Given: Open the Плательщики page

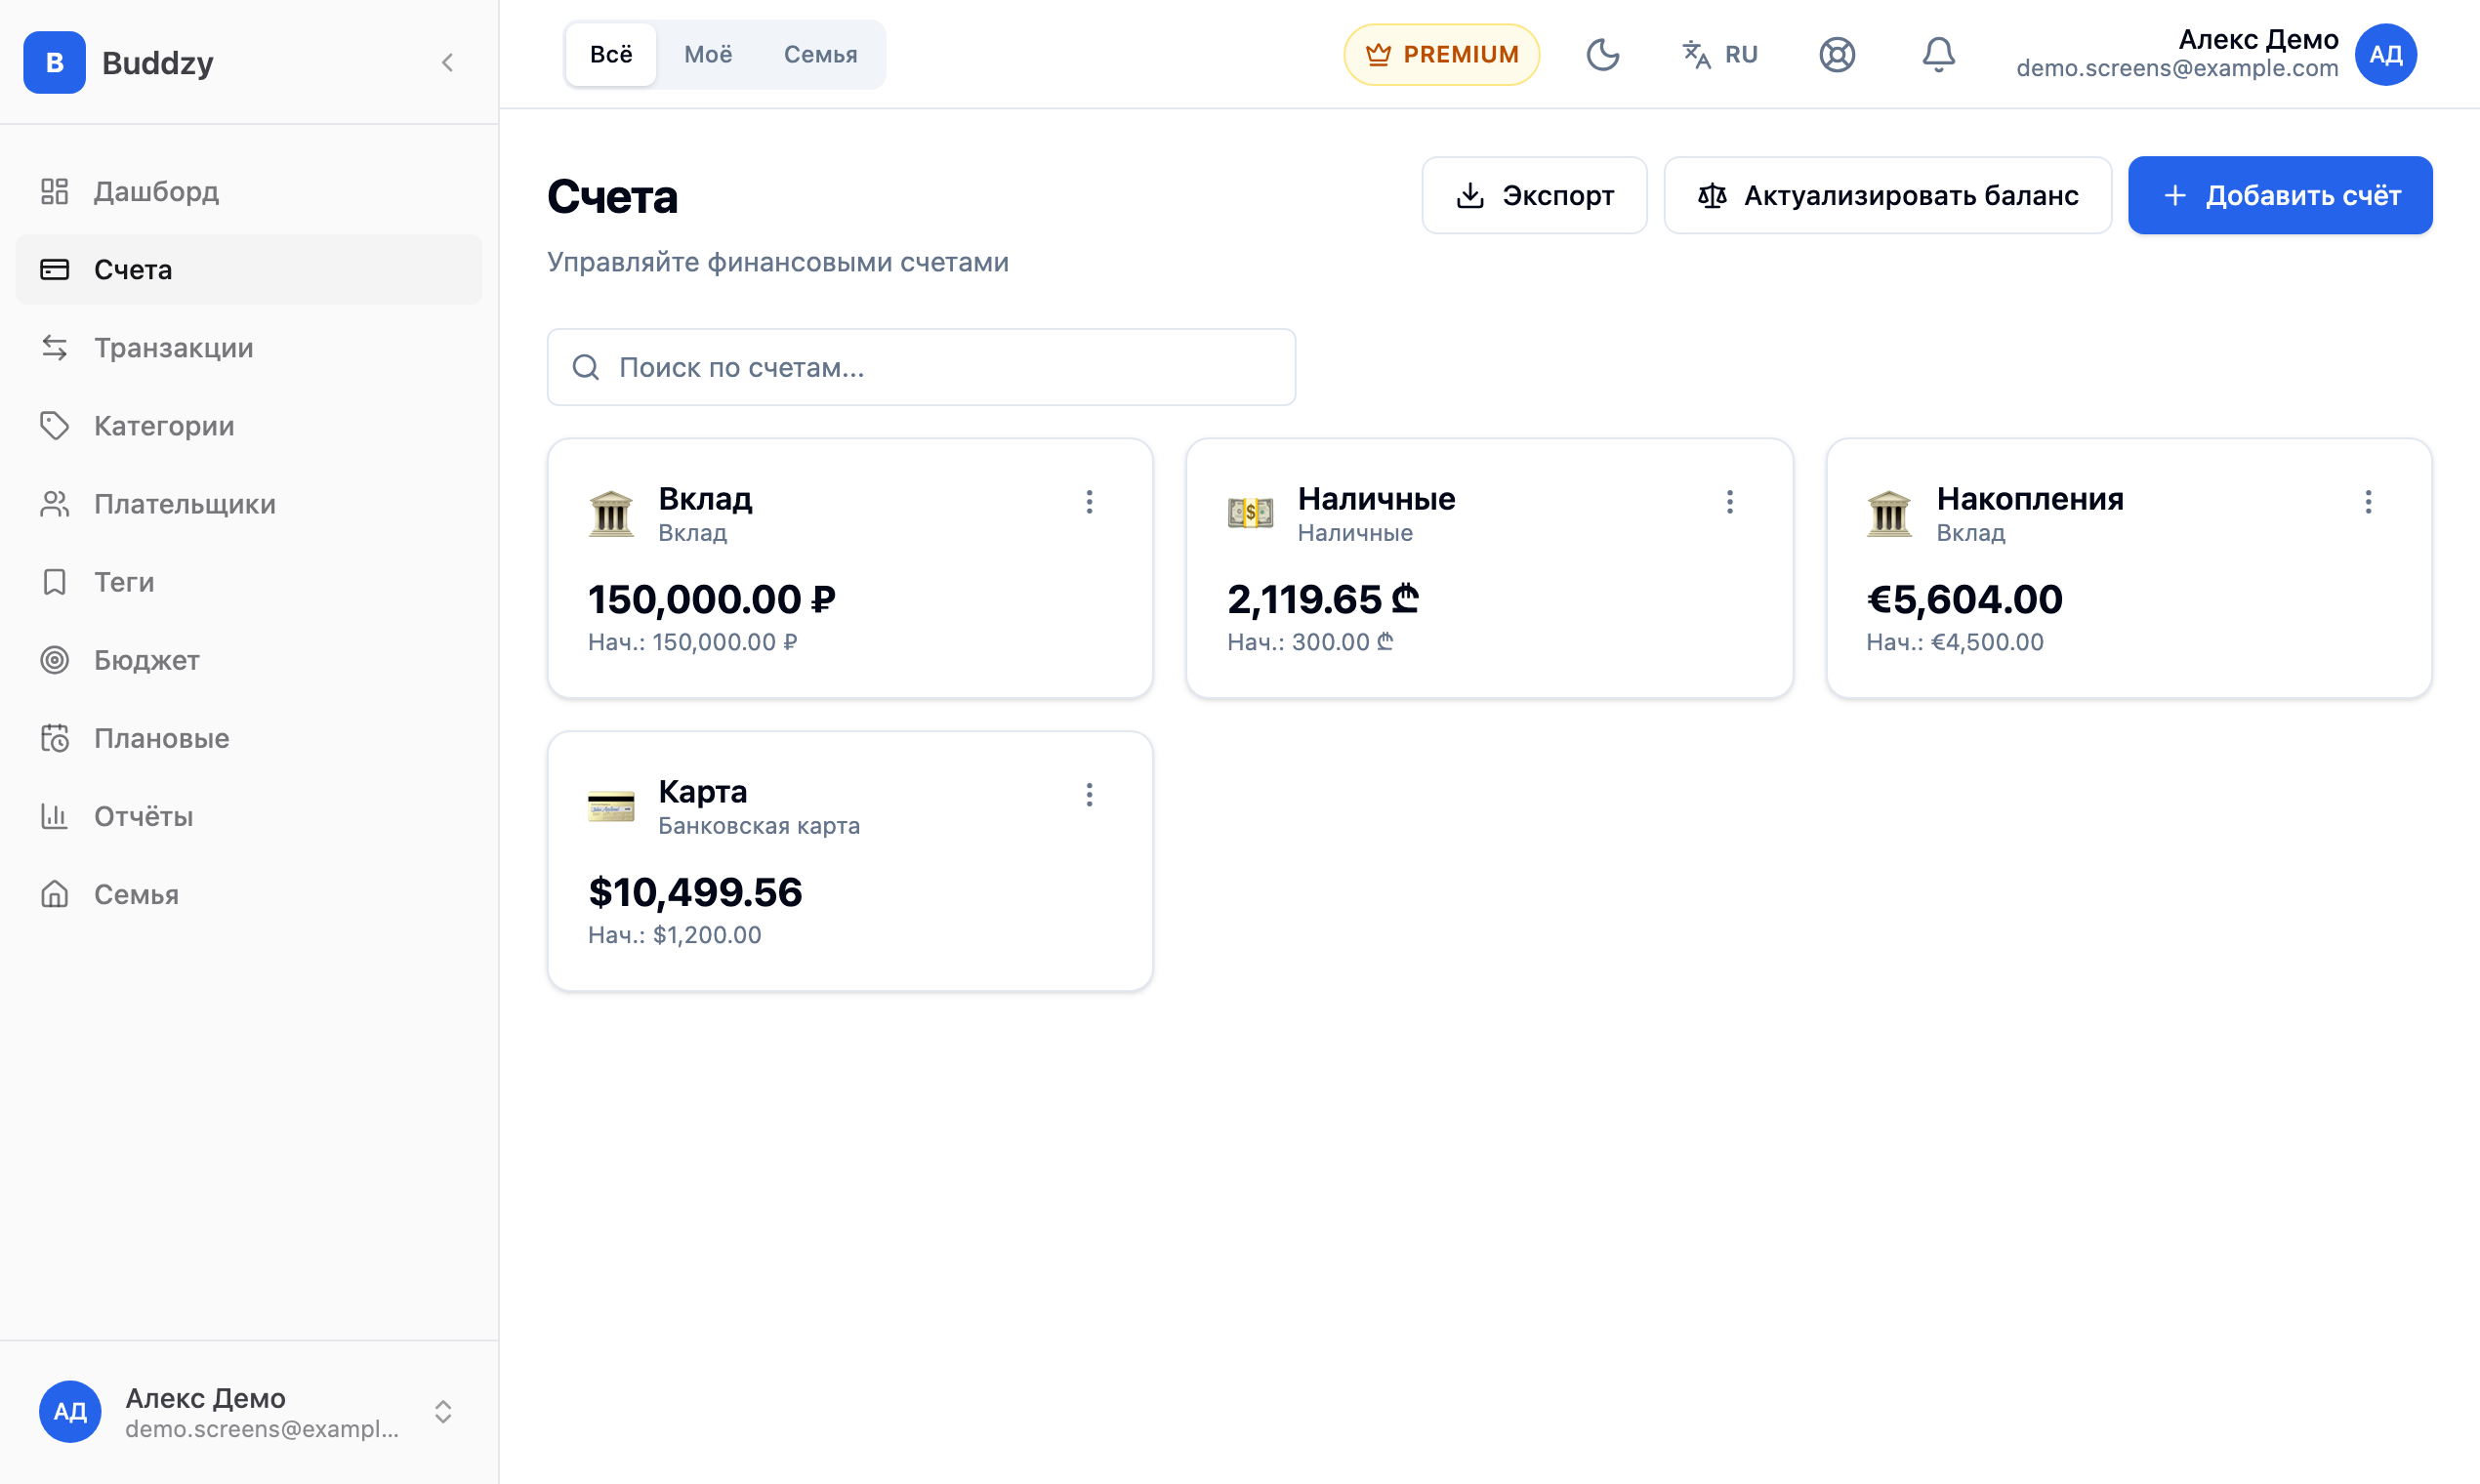Looking at the screenshot, I should pyautogui.click(x=249, y=503).
